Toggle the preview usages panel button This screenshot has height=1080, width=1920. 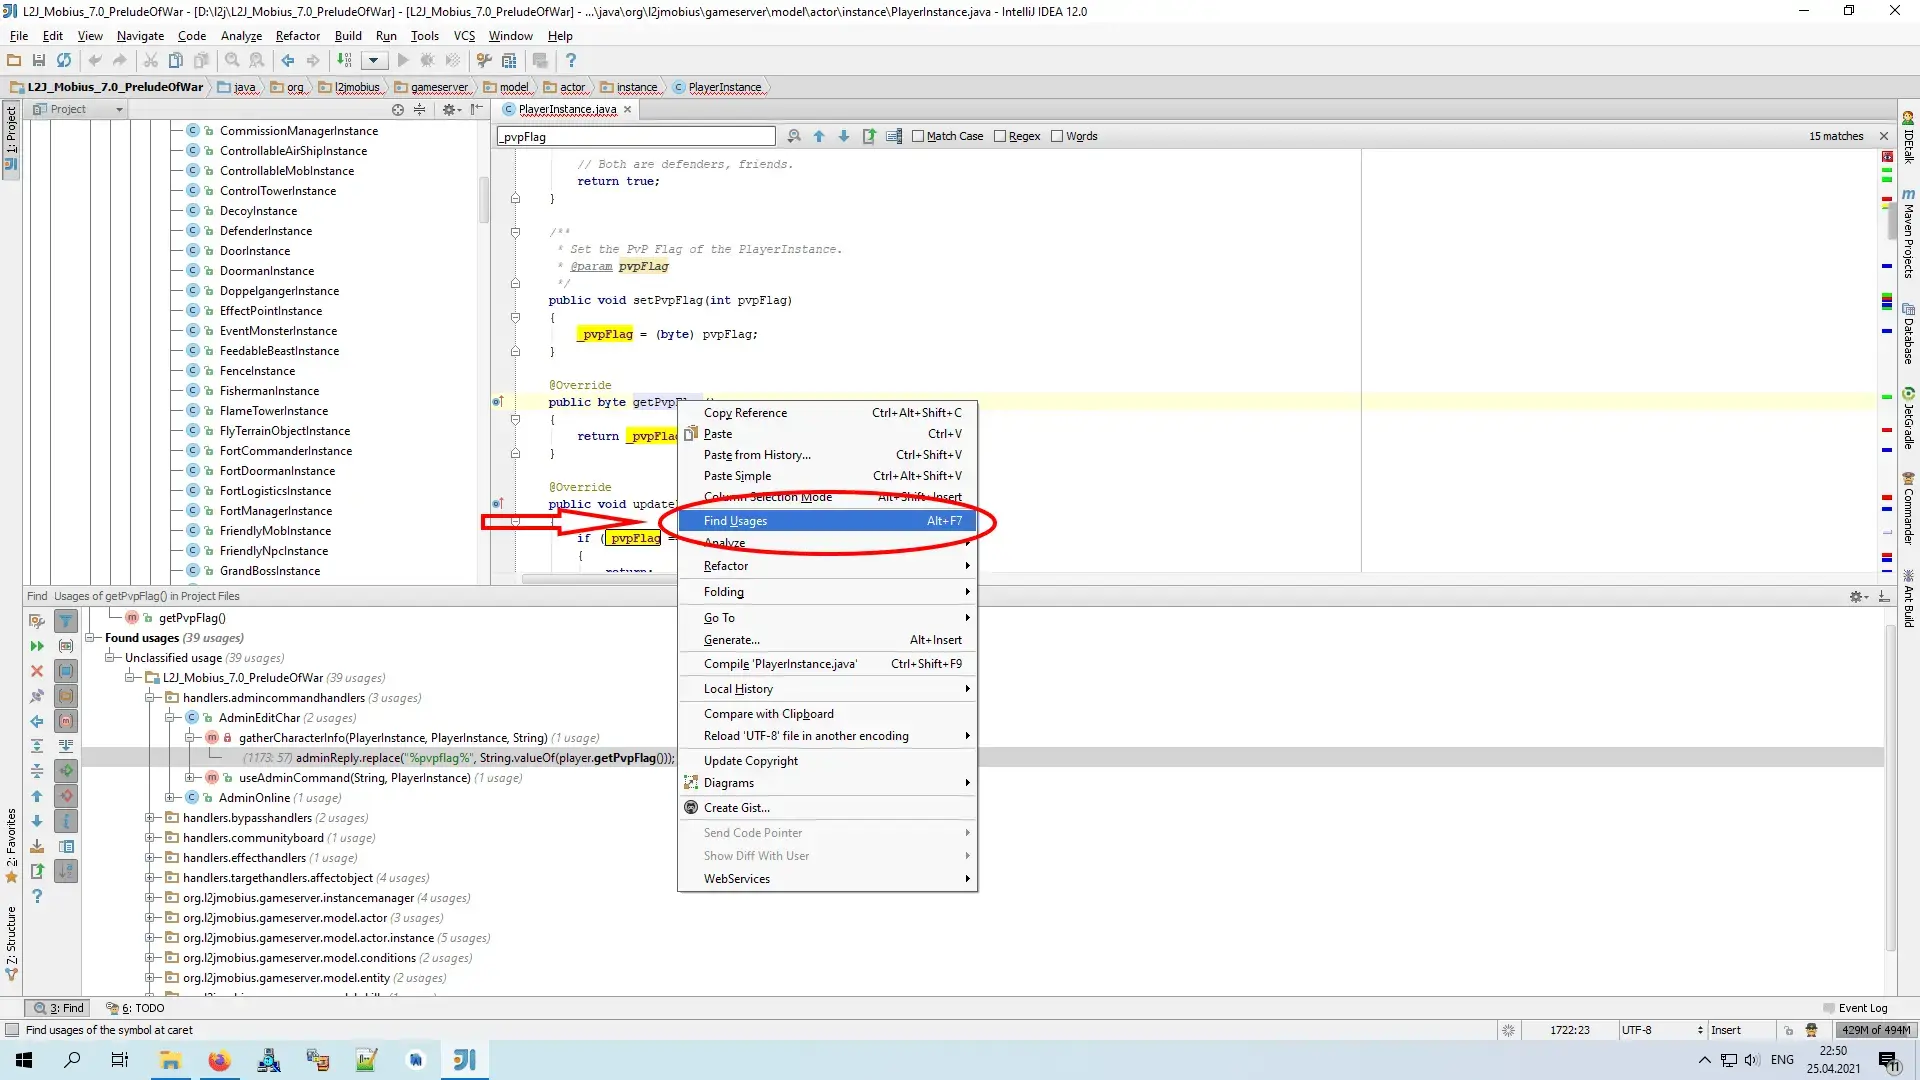coord(66,846)
